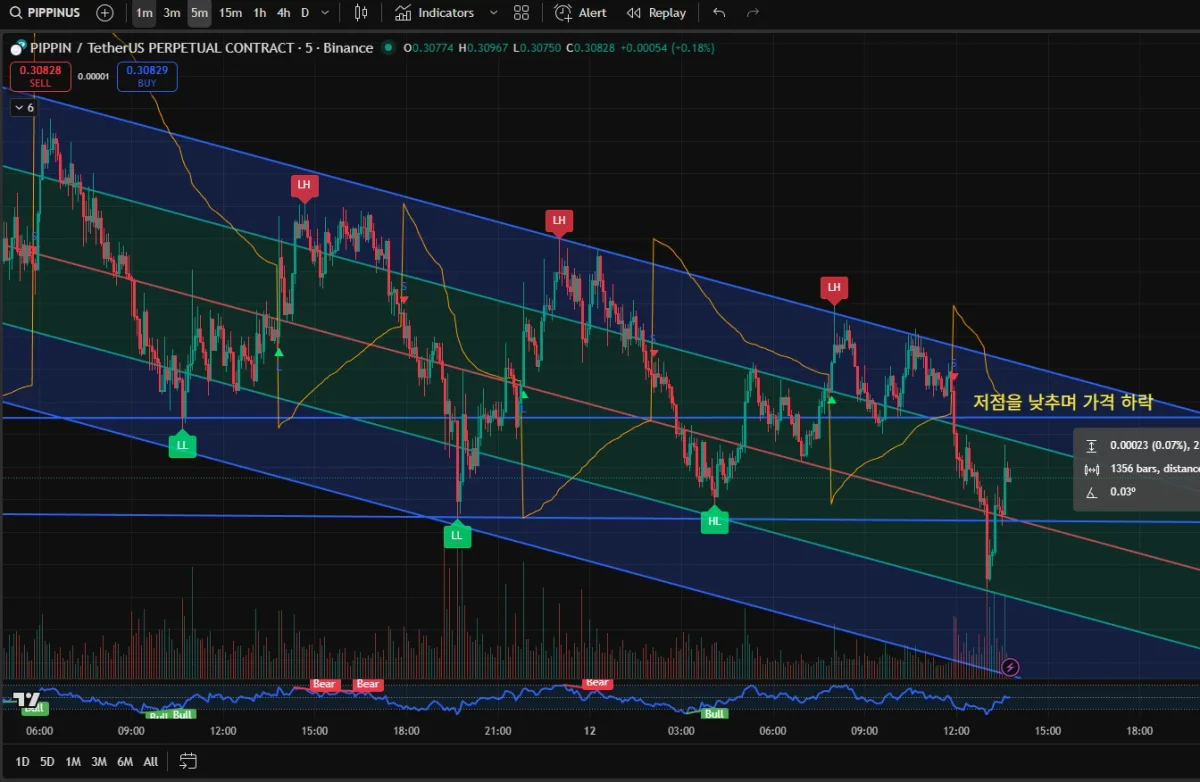Click the TradingView logo
The image size is (1200, 782).
27,699
